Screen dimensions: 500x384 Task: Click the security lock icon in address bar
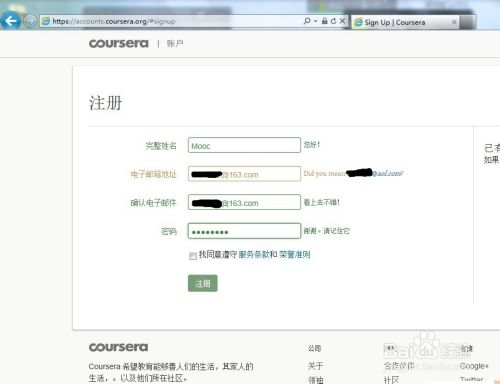coord(325,21)
